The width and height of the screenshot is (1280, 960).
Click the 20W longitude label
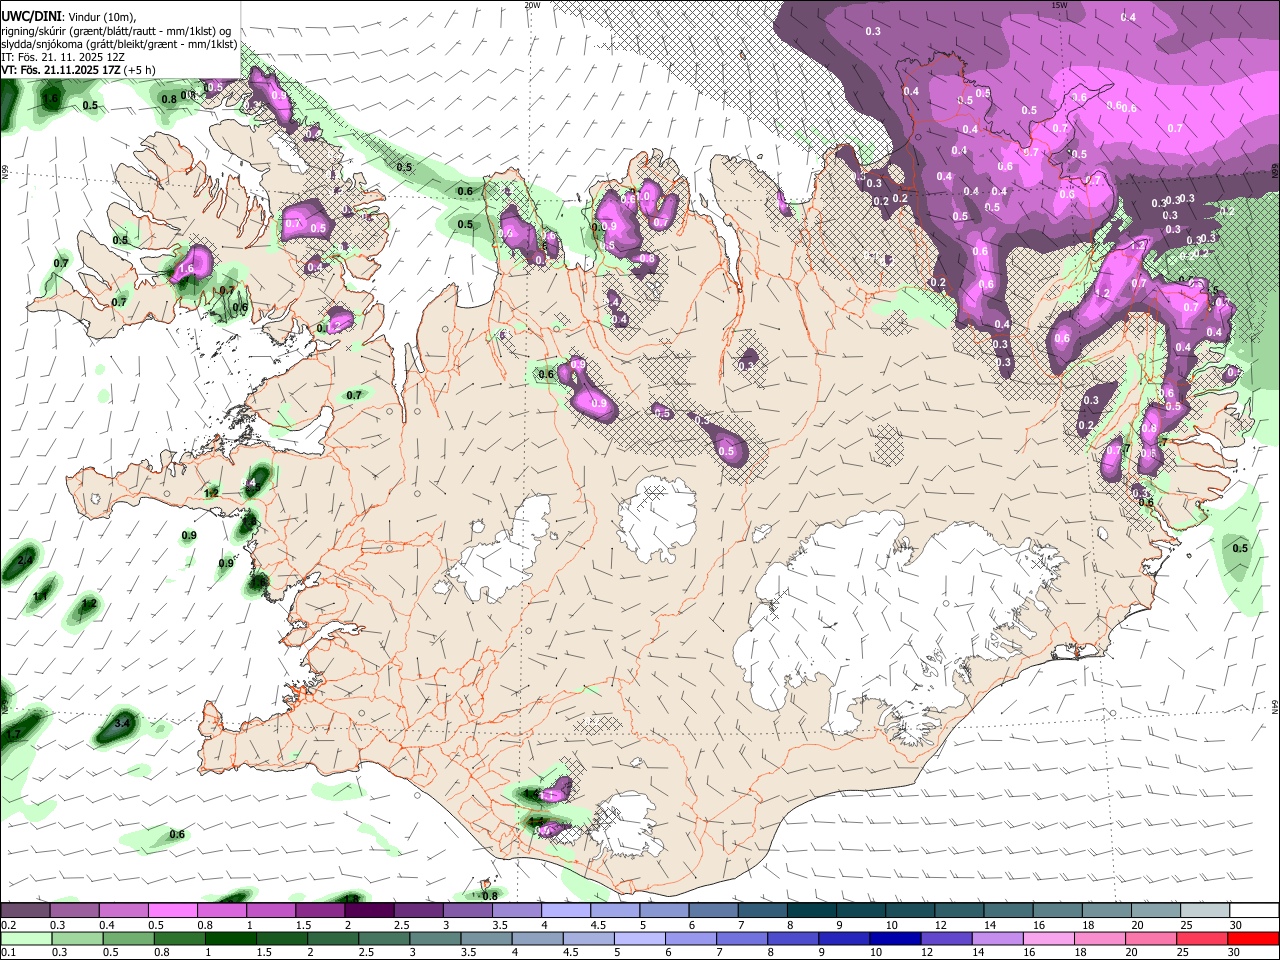click(x=532, y=5)
